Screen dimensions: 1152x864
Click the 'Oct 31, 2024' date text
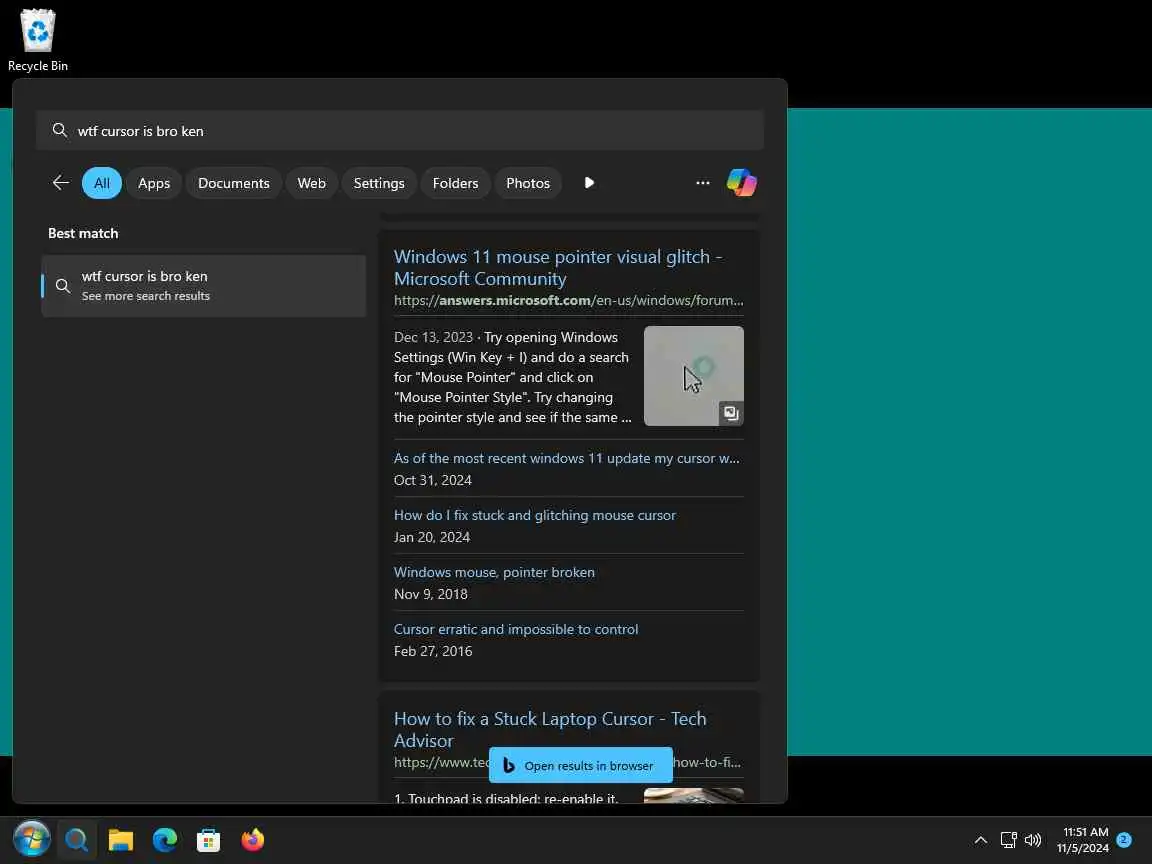point(433,480)
